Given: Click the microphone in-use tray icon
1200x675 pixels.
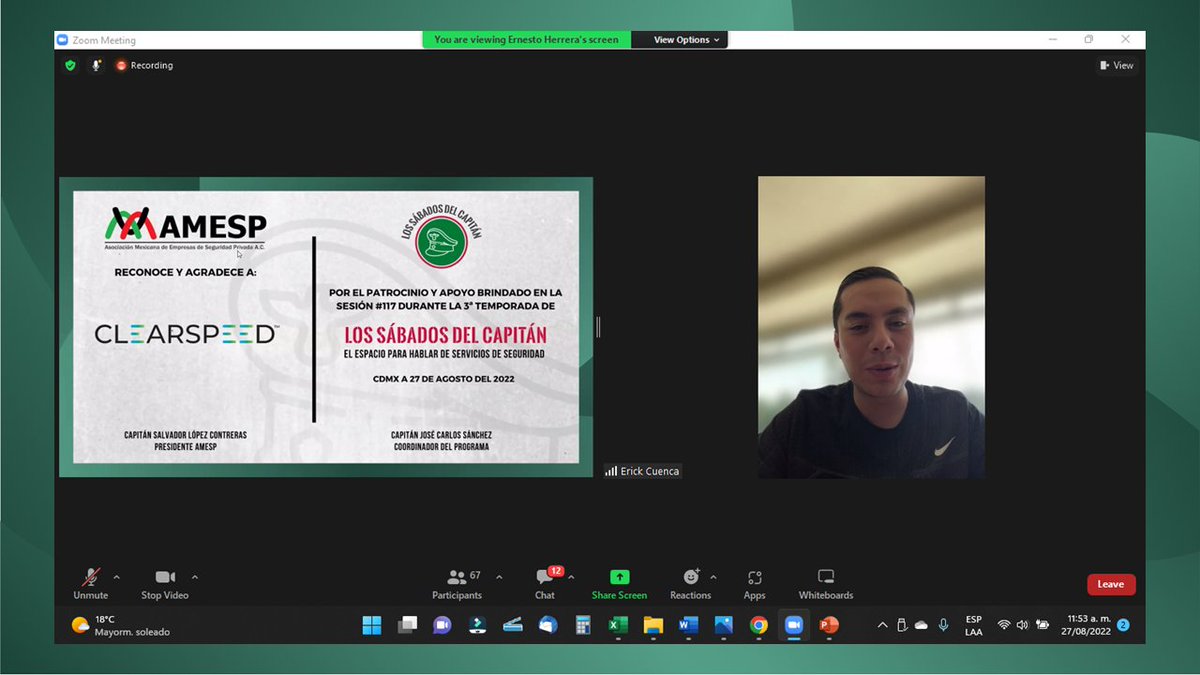Looking at the screenshot, I should point(943,625).
